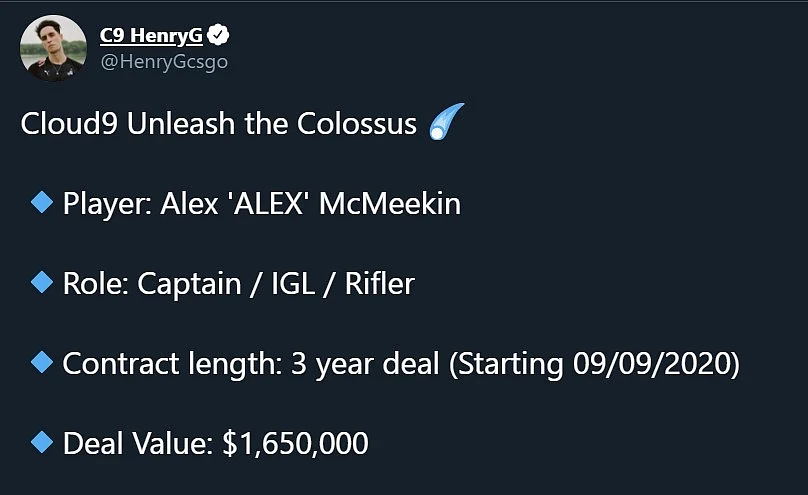The width and height of the screenshot is (808, 495).
Task: Click the 'ALEX' nickname text
Action: [x=268, y=203]
